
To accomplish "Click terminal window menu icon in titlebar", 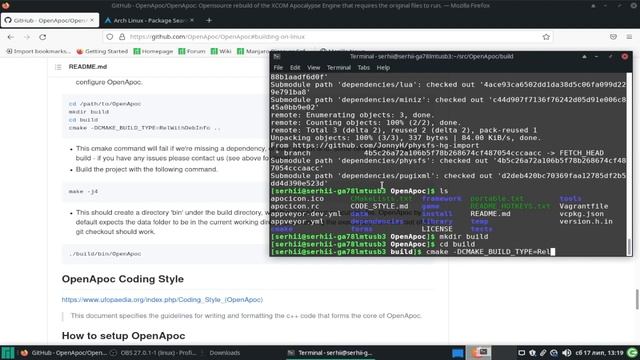I will (276, 56).
